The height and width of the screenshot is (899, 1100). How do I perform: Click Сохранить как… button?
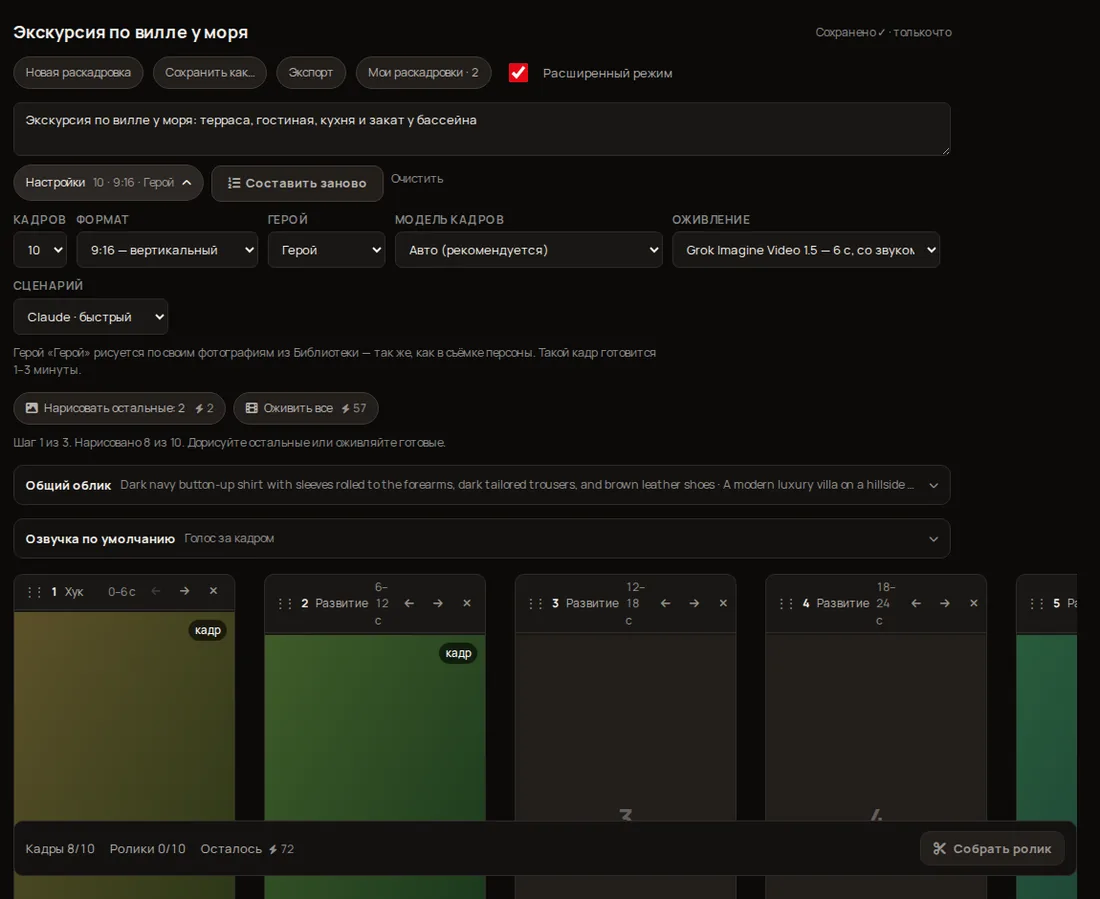pos(210,72)
